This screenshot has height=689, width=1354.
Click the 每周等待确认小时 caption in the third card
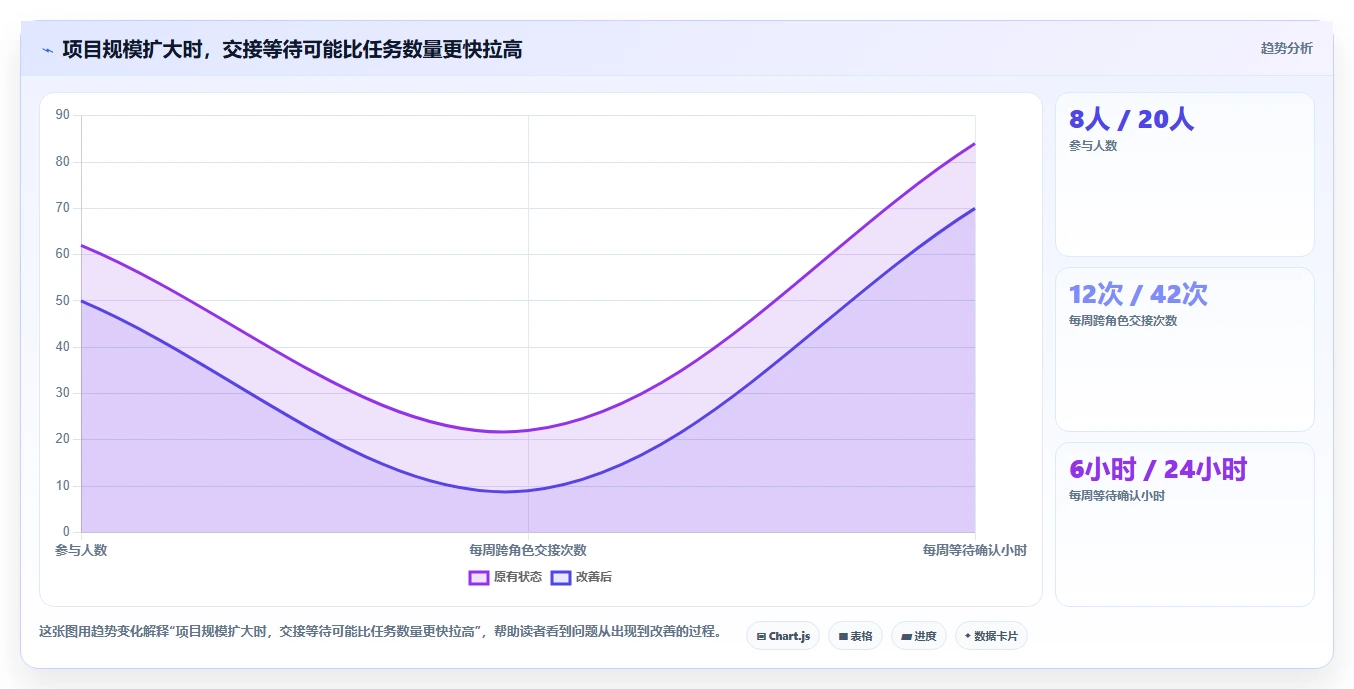pyautogui.click(x=1117, y=496)
